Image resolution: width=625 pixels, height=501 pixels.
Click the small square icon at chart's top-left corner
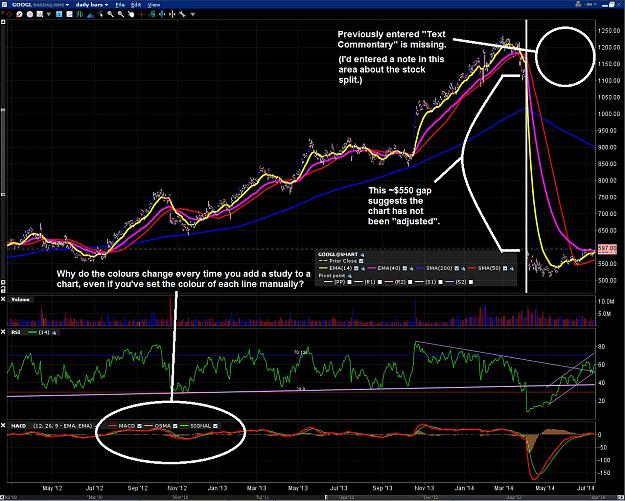pos(3,22)
